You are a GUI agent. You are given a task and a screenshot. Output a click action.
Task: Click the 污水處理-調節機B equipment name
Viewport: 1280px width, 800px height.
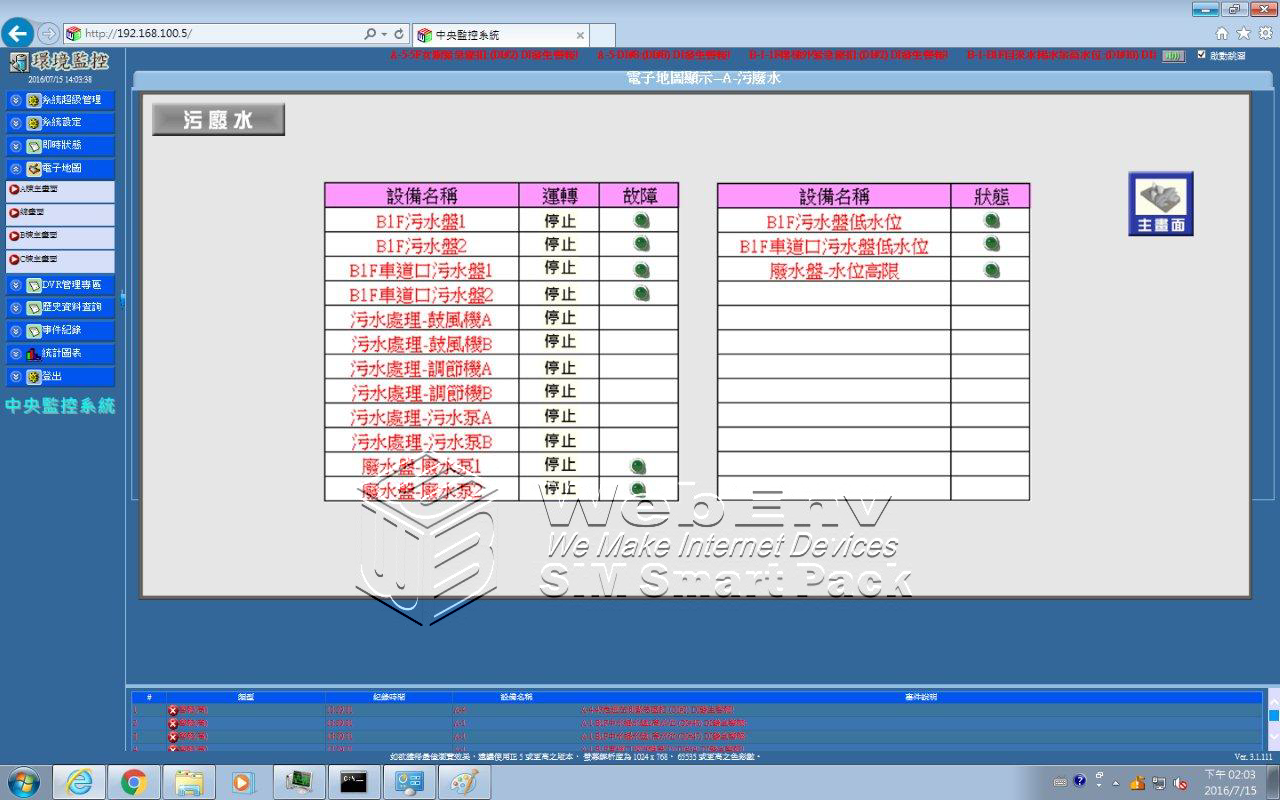(x=421, y=392)
